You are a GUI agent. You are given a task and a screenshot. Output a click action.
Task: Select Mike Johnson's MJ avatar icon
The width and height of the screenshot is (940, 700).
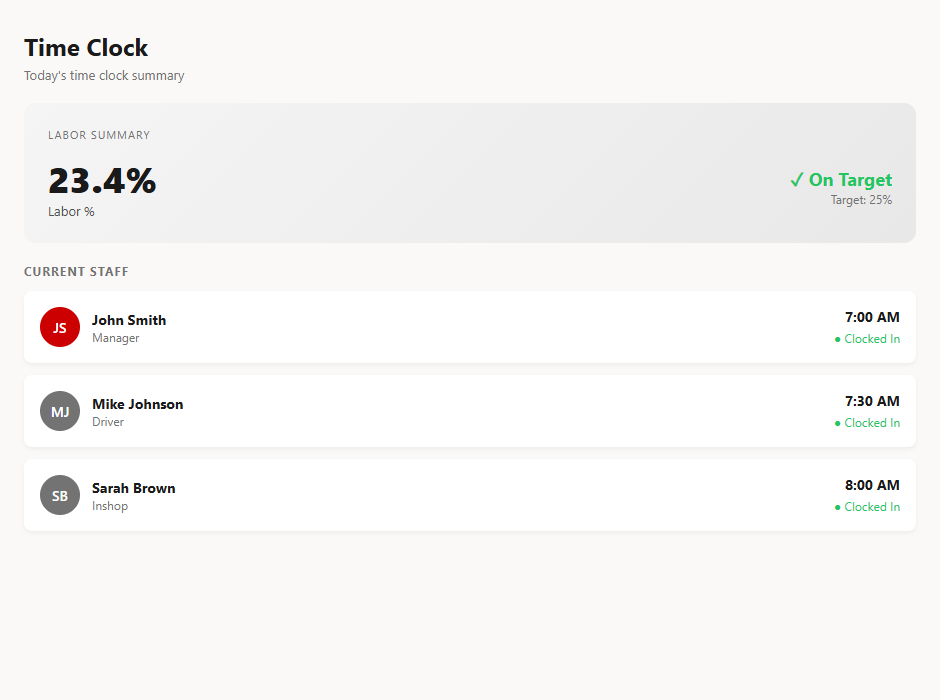coord(59,411)
